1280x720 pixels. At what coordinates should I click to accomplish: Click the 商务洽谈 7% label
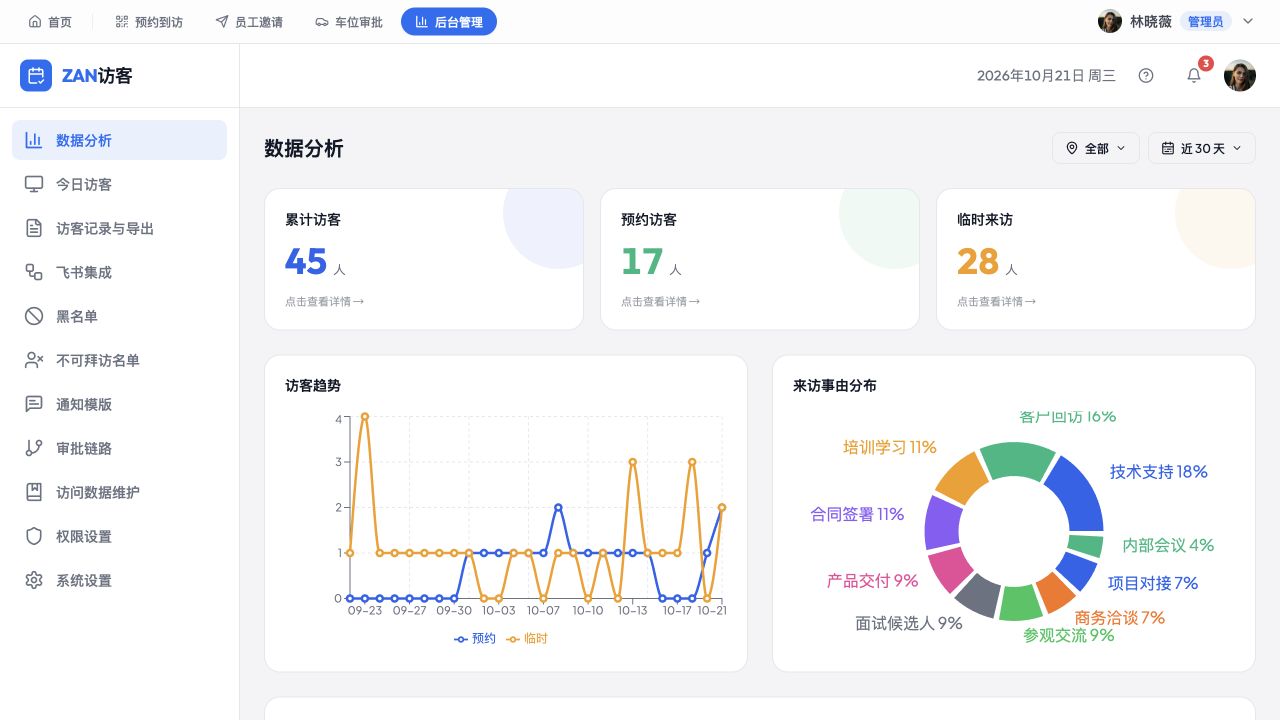[x=1119, y=617]
